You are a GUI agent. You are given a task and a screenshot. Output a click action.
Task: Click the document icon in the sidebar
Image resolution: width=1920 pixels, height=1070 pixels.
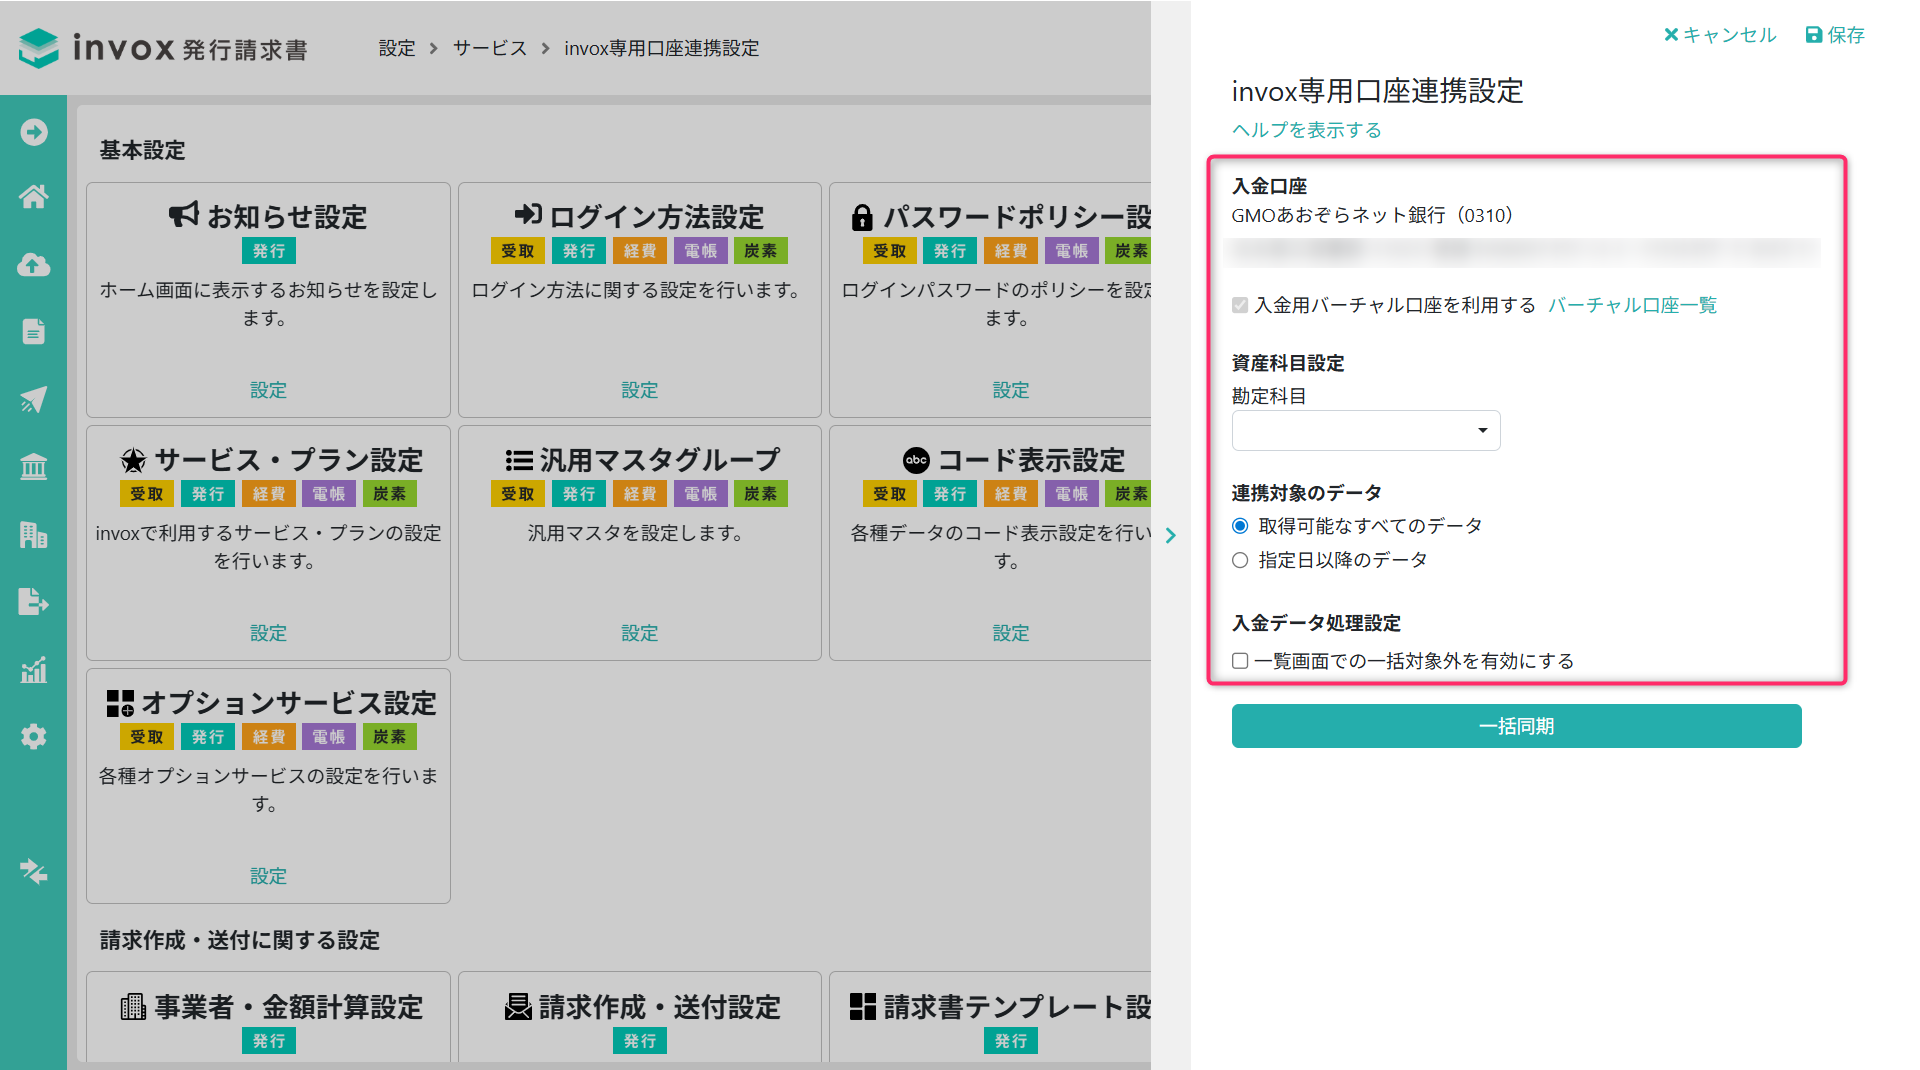pos(33,332)
